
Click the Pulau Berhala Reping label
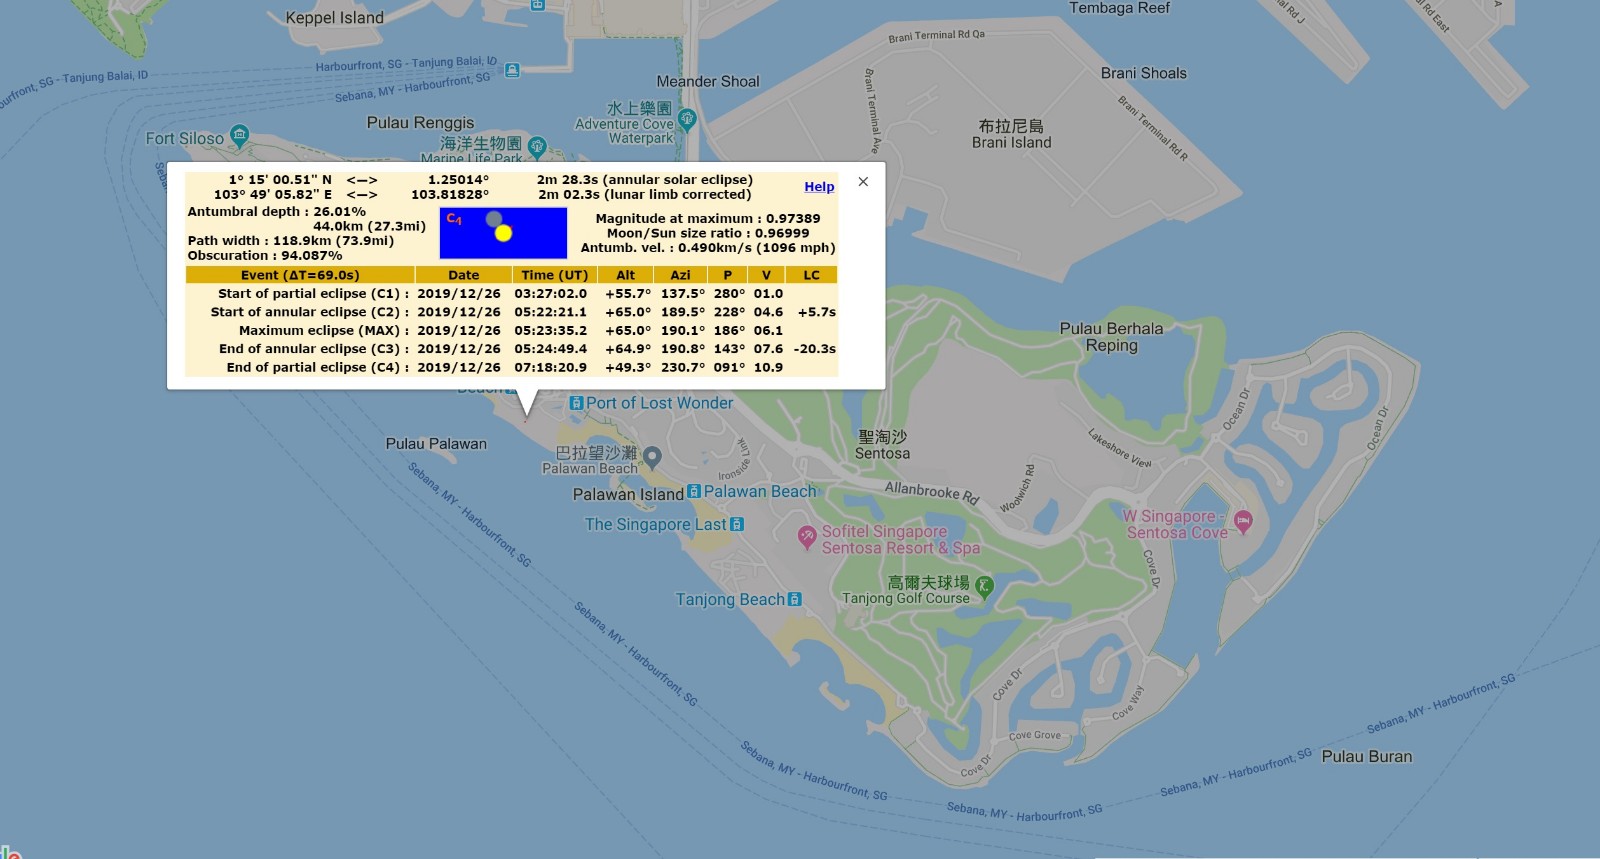(x=1112, y=337)
